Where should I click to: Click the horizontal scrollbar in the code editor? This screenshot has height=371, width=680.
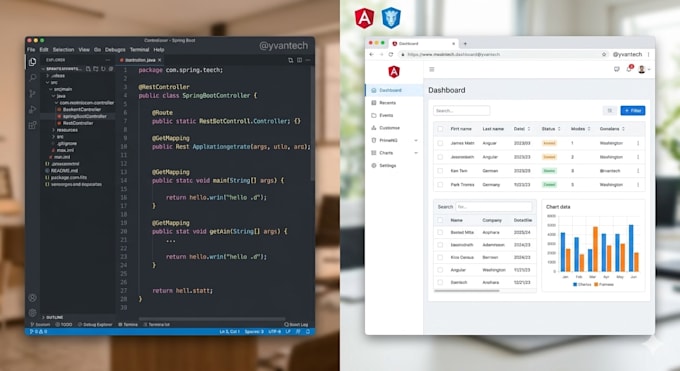[x=212, y=319]
